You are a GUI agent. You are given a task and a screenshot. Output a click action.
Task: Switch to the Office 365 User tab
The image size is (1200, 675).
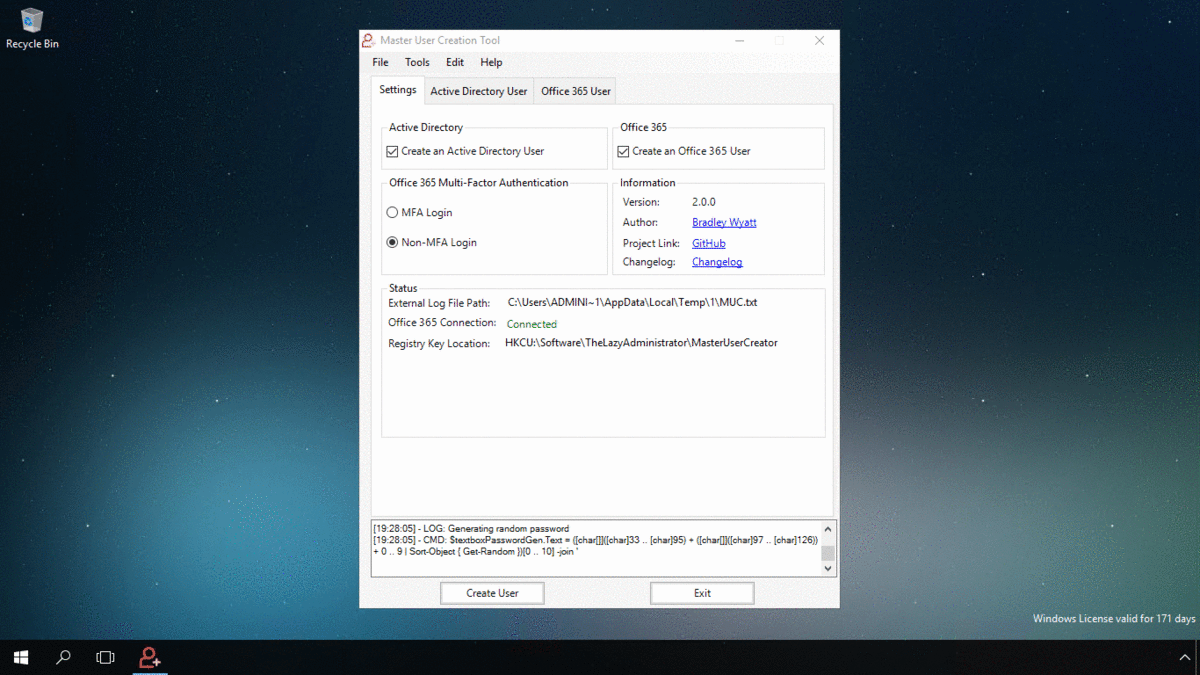pyautogui.click(x=576, y=91)
